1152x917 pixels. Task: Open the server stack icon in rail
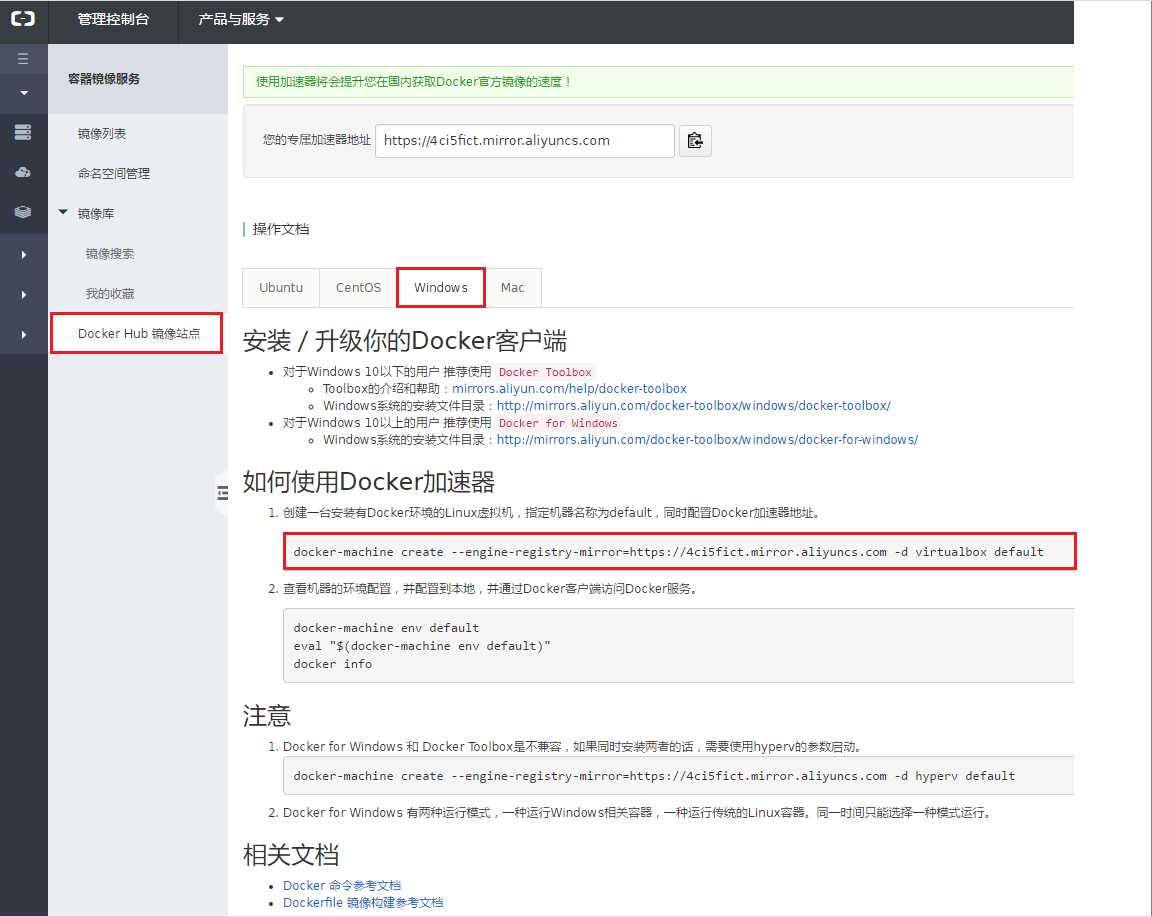click(x=23, y=132)
